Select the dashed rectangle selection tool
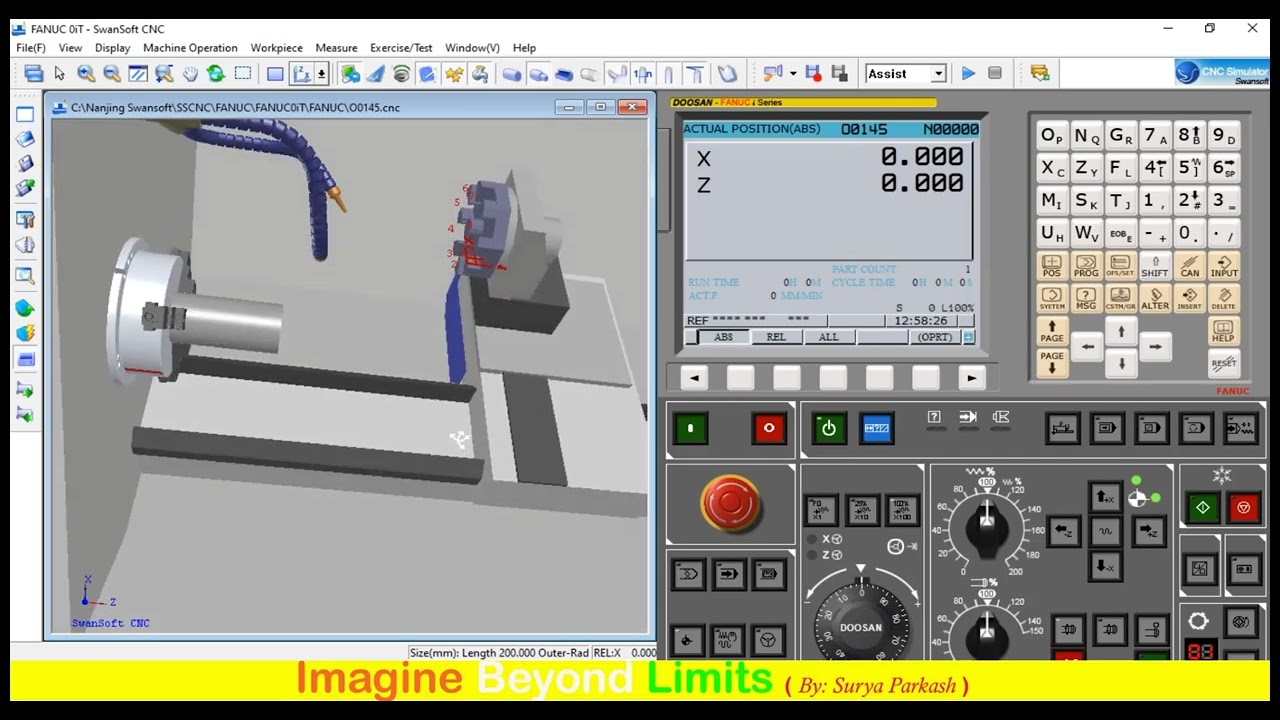 pyautogui.click(x=242, y=73)
